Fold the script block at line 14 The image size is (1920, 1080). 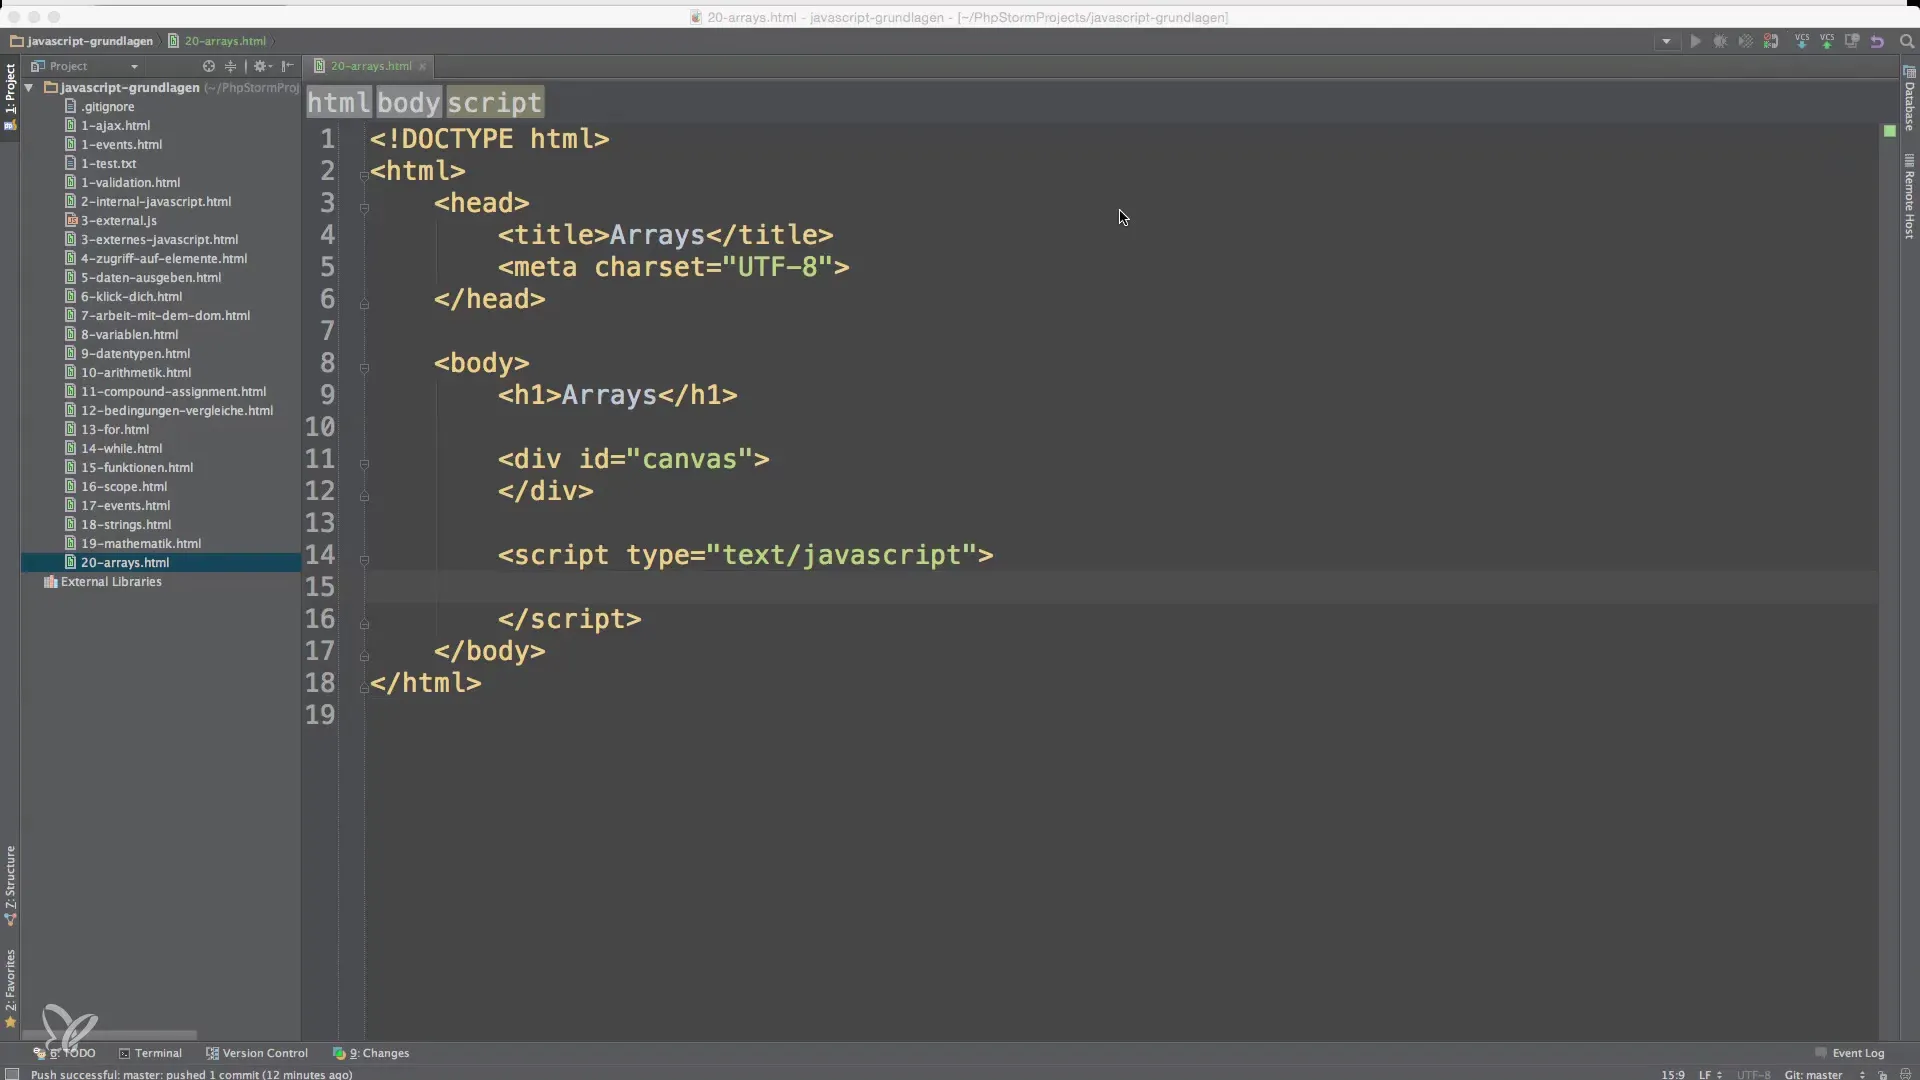[x=364, y=559]
